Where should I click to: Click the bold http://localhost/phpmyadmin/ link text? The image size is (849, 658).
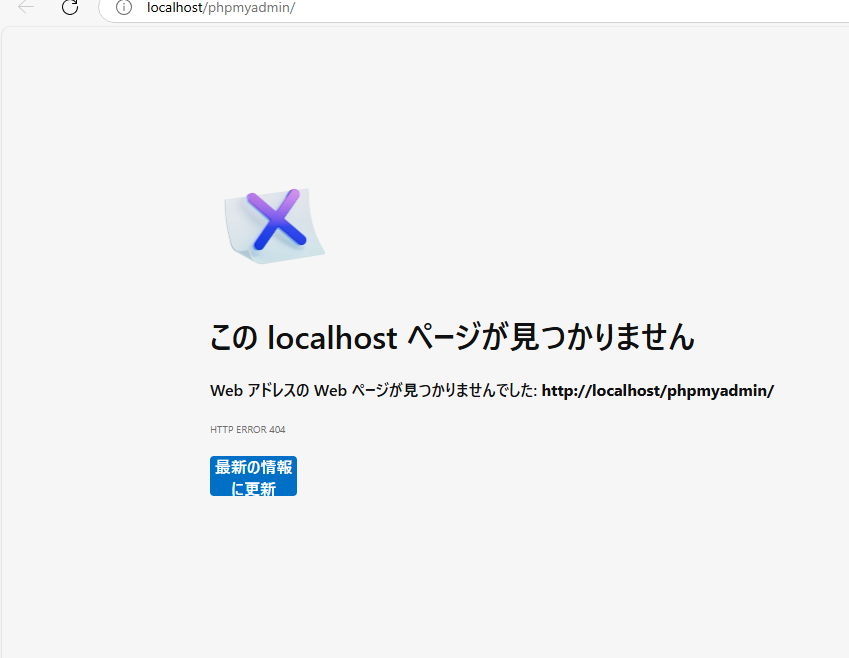click(x=657, y=390)
